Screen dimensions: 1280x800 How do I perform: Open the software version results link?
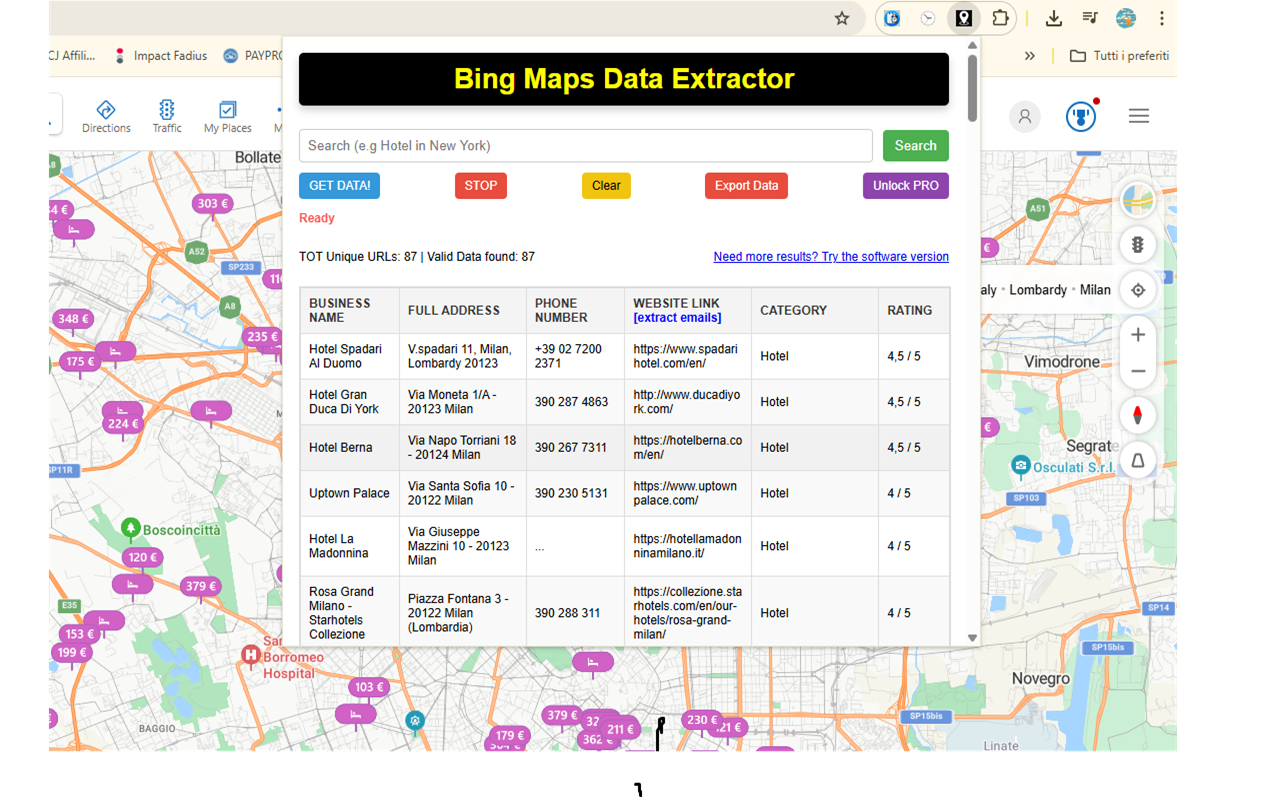click(x=831, y=257)
